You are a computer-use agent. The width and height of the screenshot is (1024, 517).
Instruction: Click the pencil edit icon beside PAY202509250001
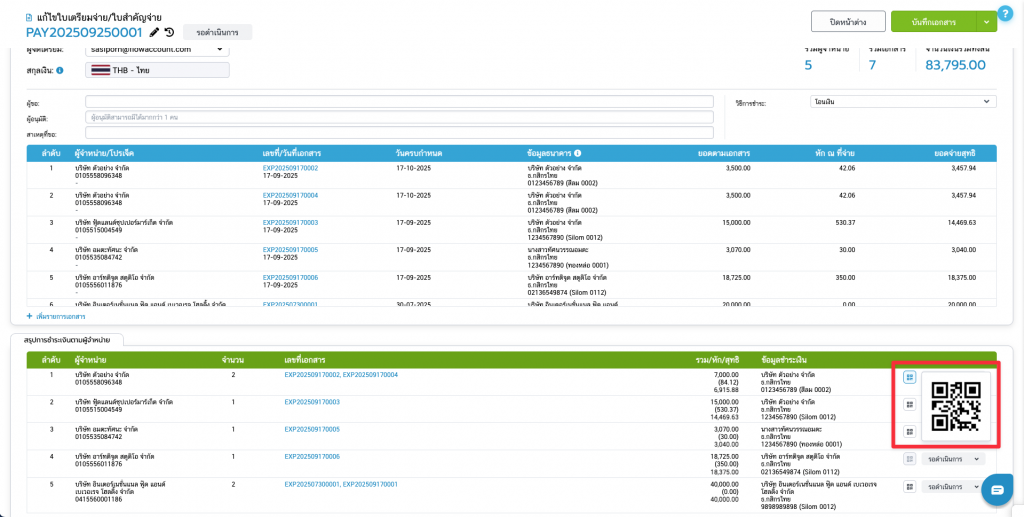tap(154, 32)
